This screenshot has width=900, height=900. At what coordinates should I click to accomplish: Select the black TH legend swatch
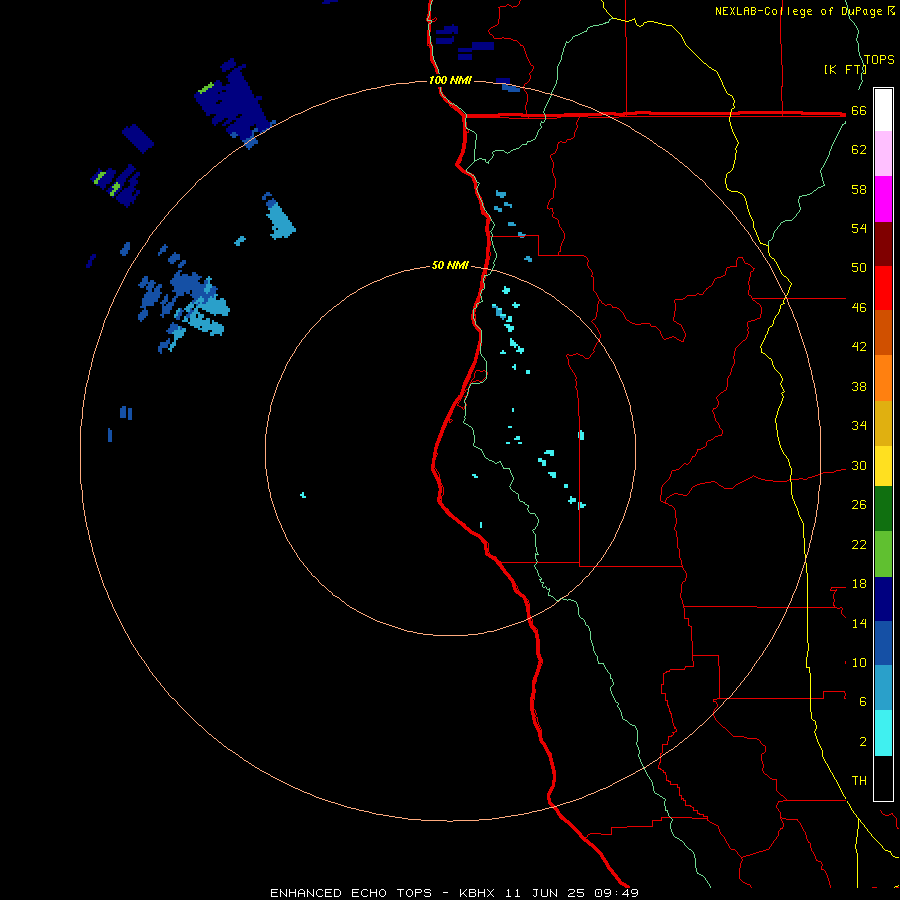(x=883, y=778)
